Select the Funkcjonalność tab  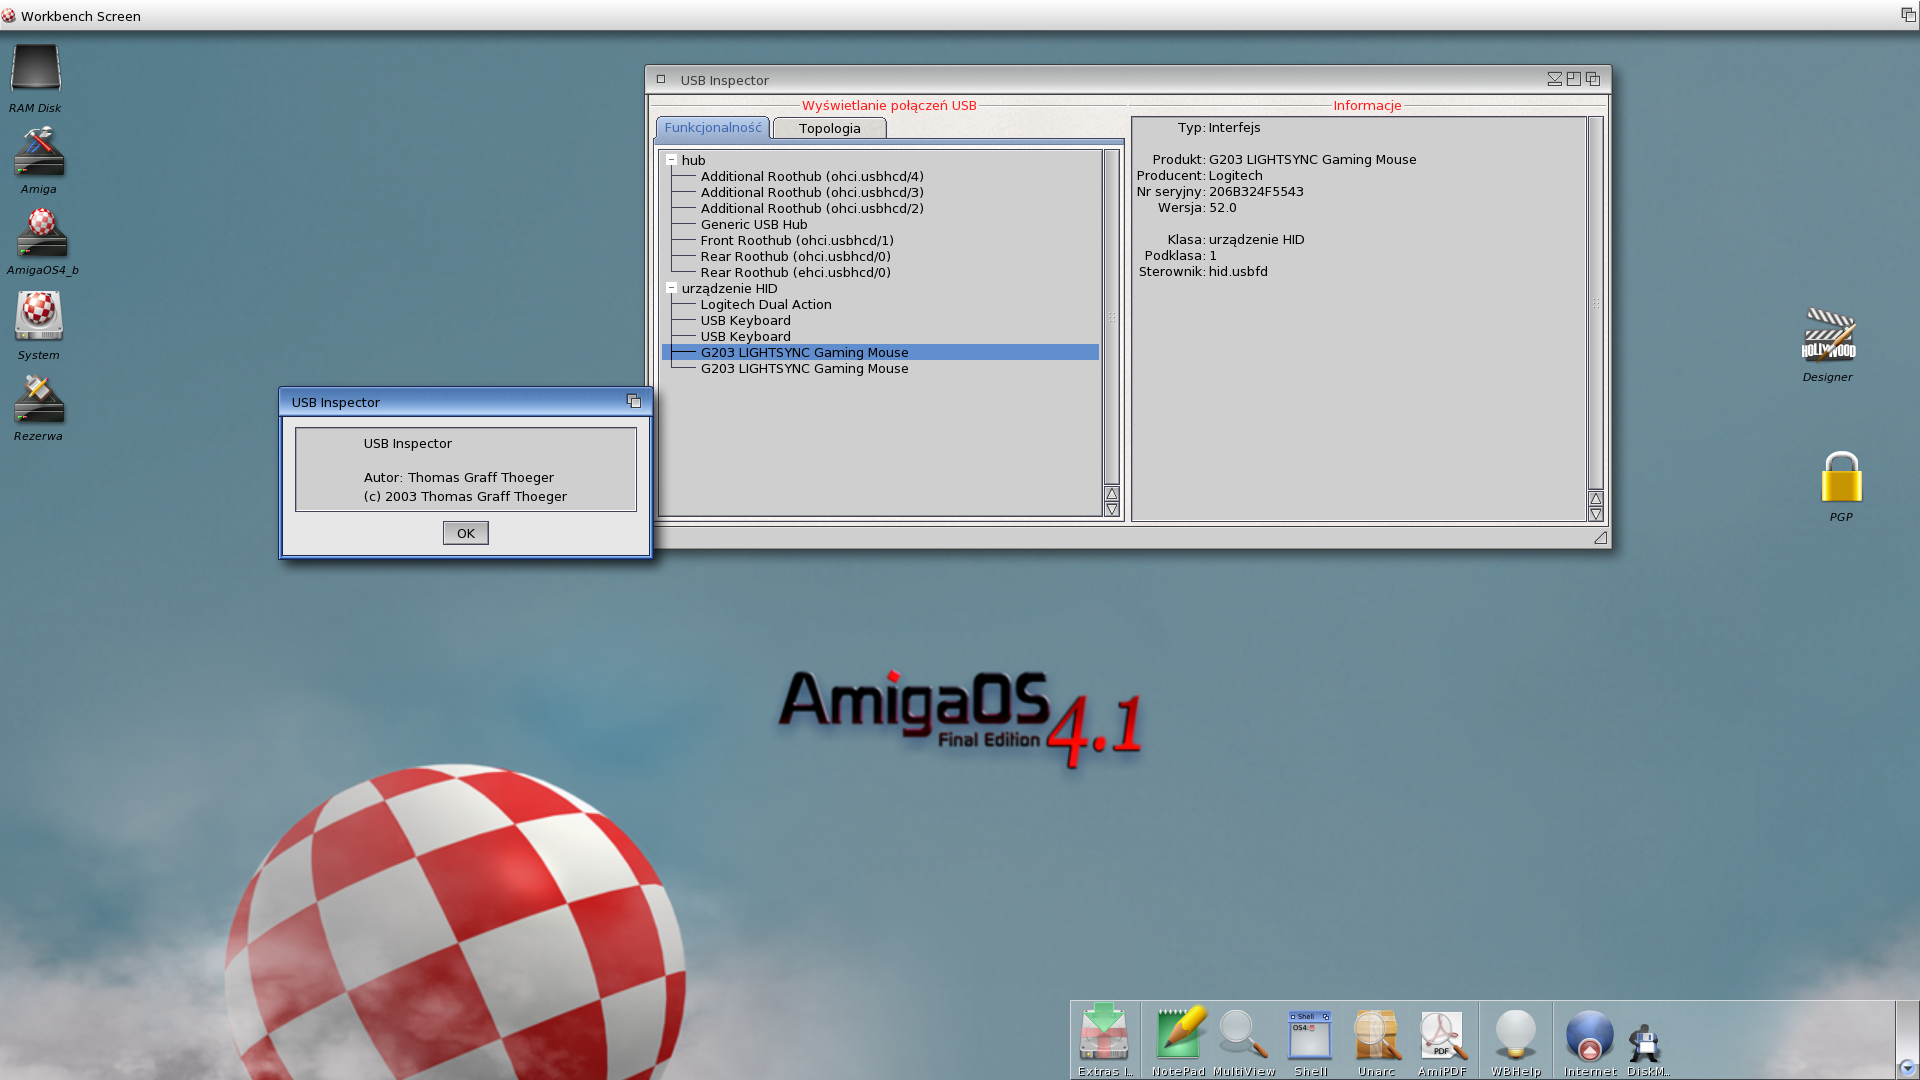point(712,128)
